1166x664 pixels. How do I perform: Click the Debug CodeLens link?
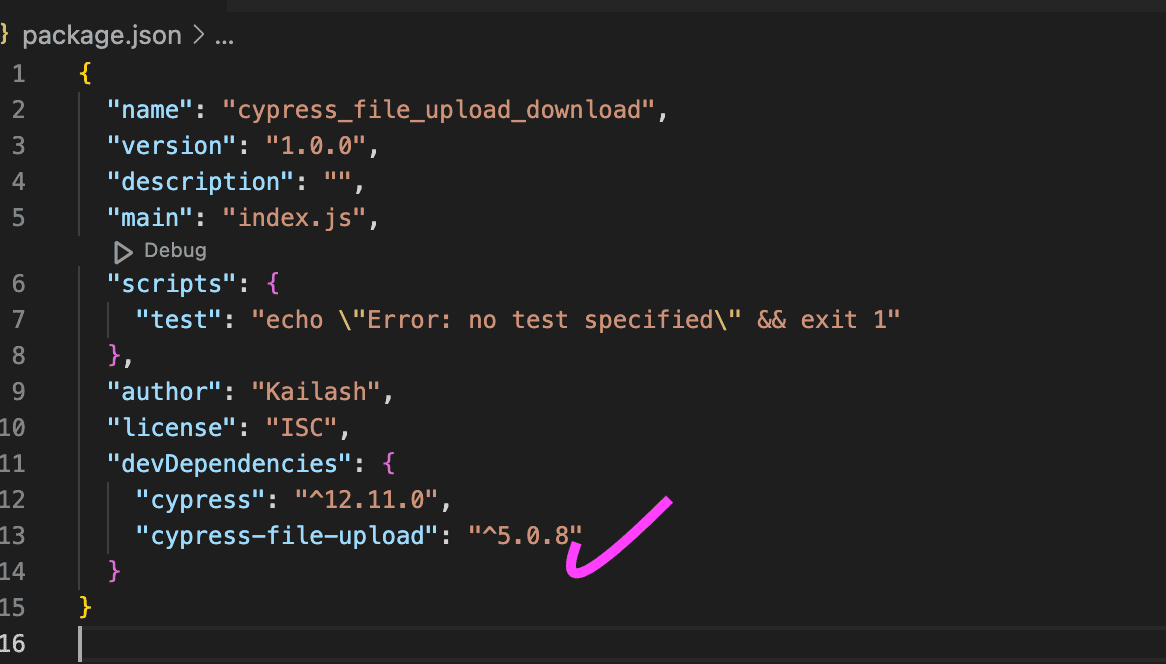click(x=175, y=251)
